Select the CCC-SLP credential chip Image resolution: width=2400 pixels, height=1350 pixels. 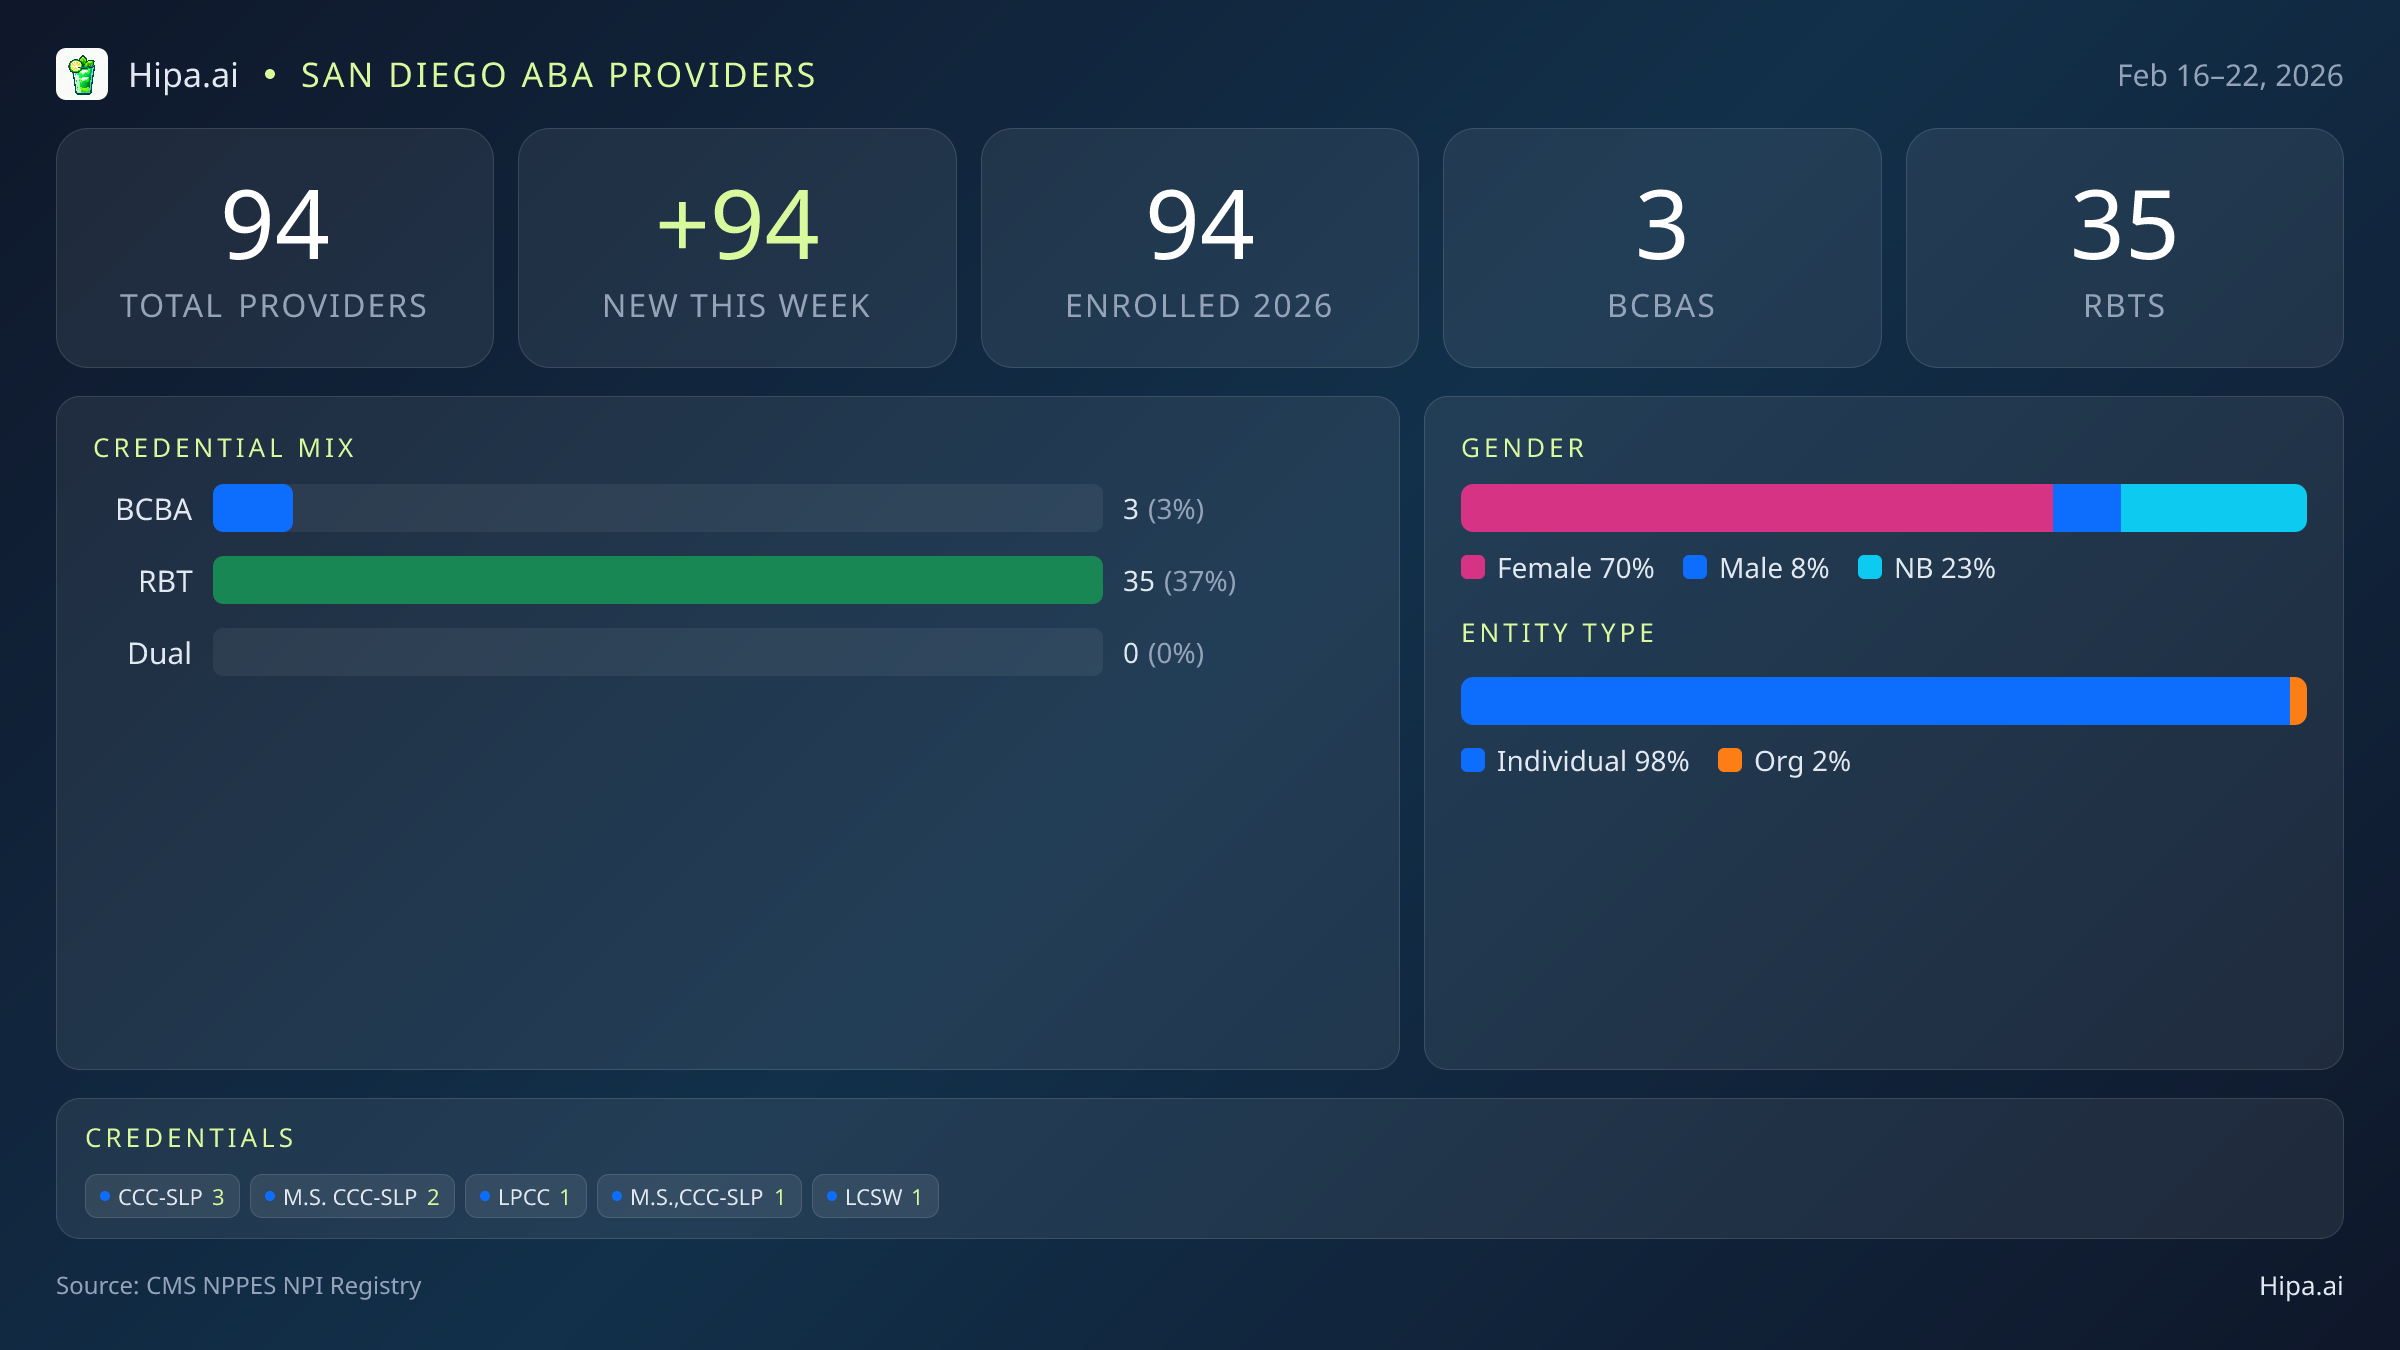[x=162, y=1197]
